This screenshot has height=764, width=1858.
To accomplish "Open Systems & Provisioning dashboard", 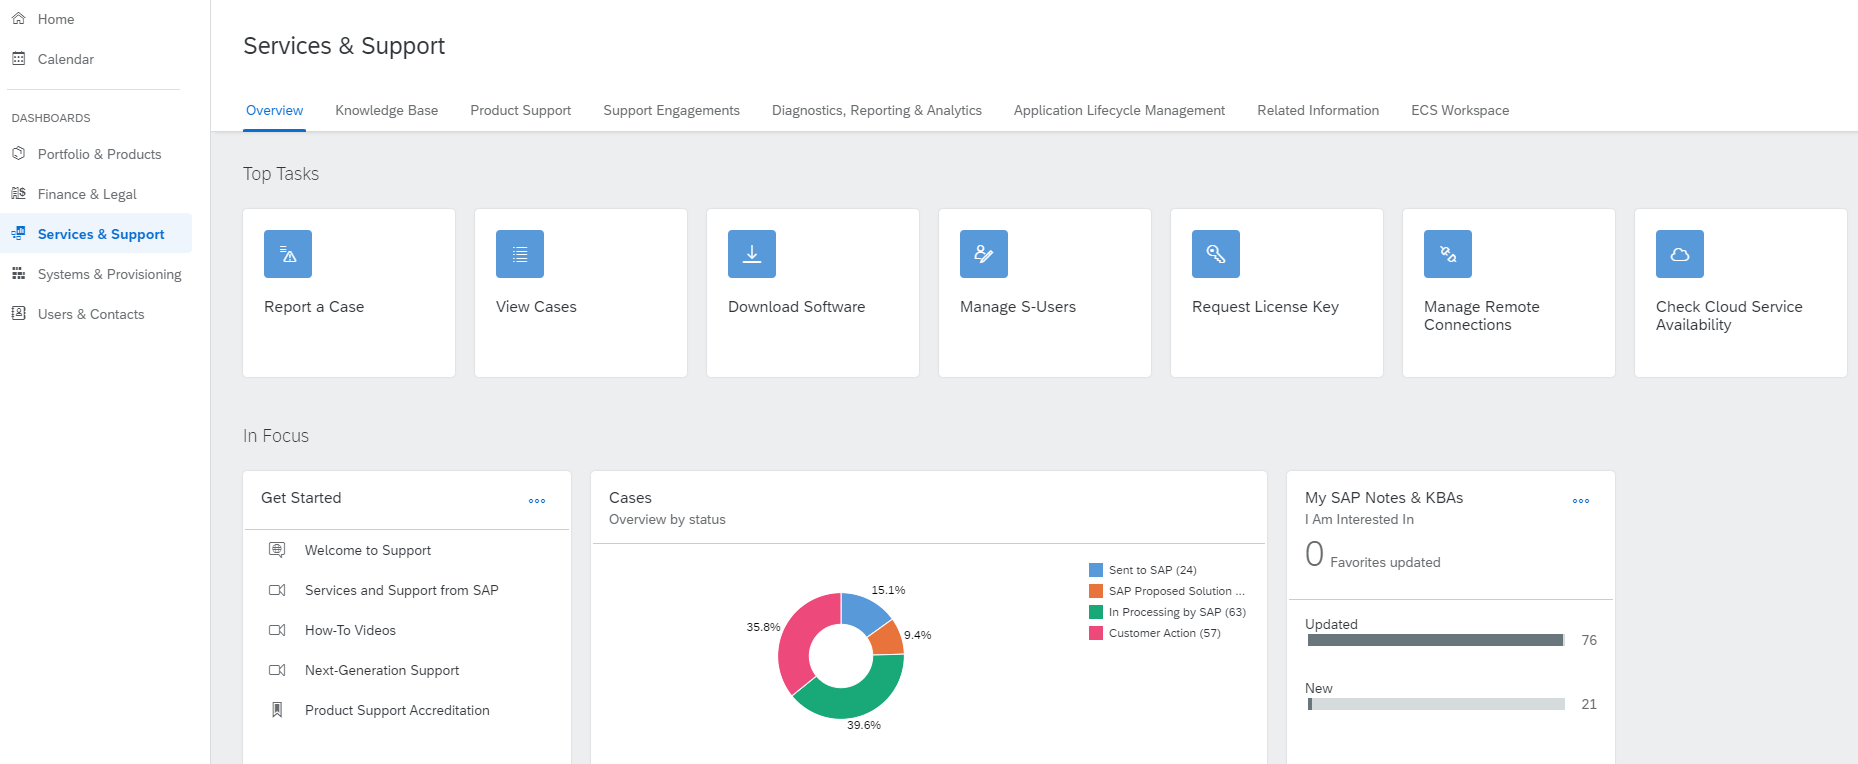I will tap(110, 274).
